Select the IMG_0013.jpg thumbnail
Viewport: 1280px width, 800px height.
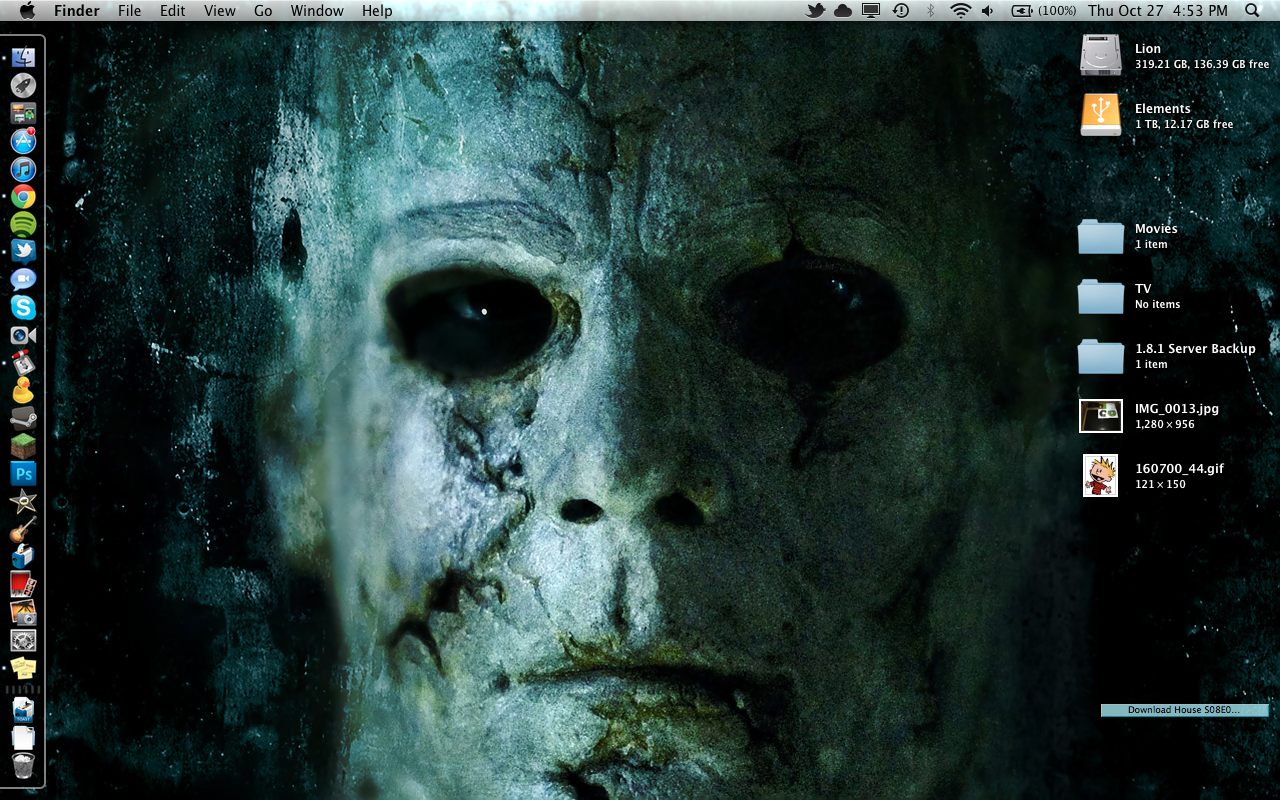(x=1101, y=415)
